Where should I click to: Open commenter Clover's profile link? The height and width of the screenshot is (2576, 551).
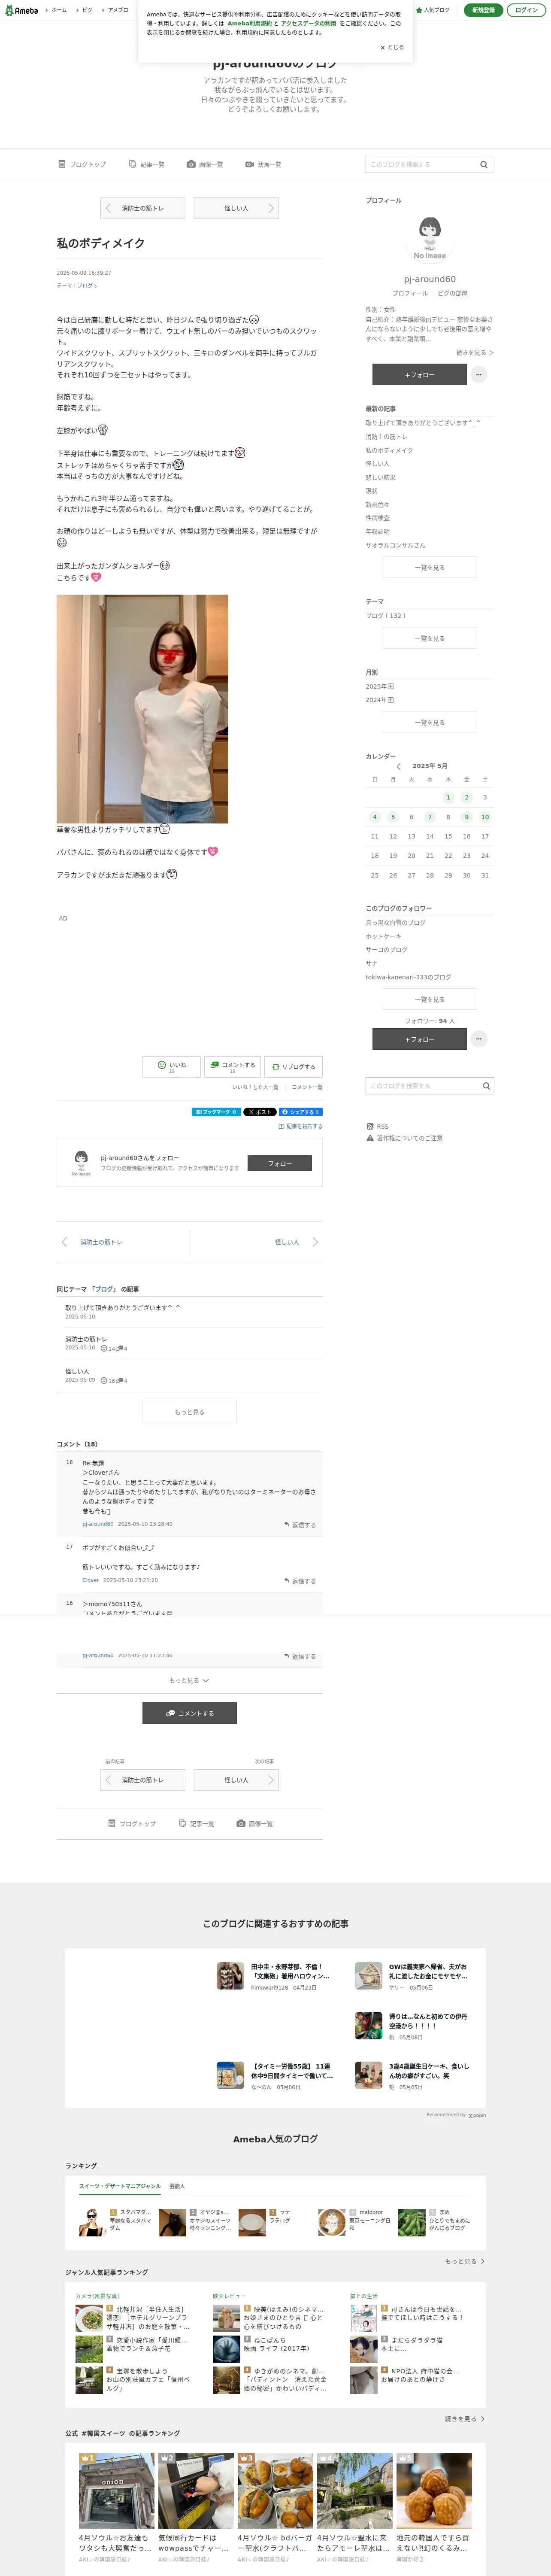pos(90,1580)
